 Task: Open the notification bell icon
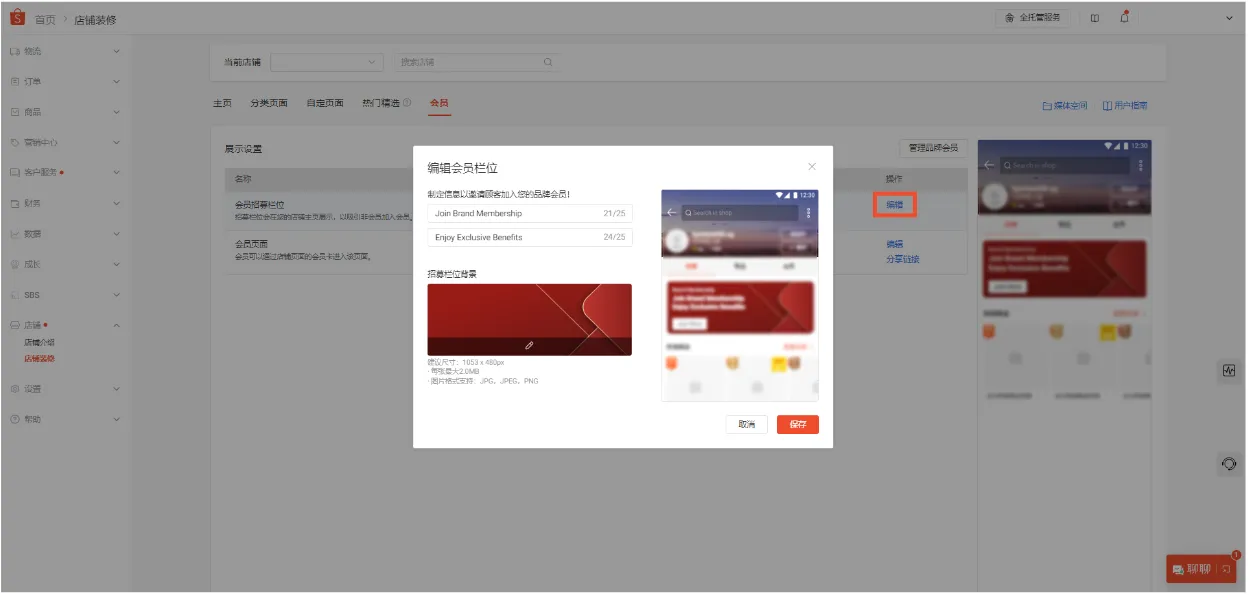pos(1125,17)
